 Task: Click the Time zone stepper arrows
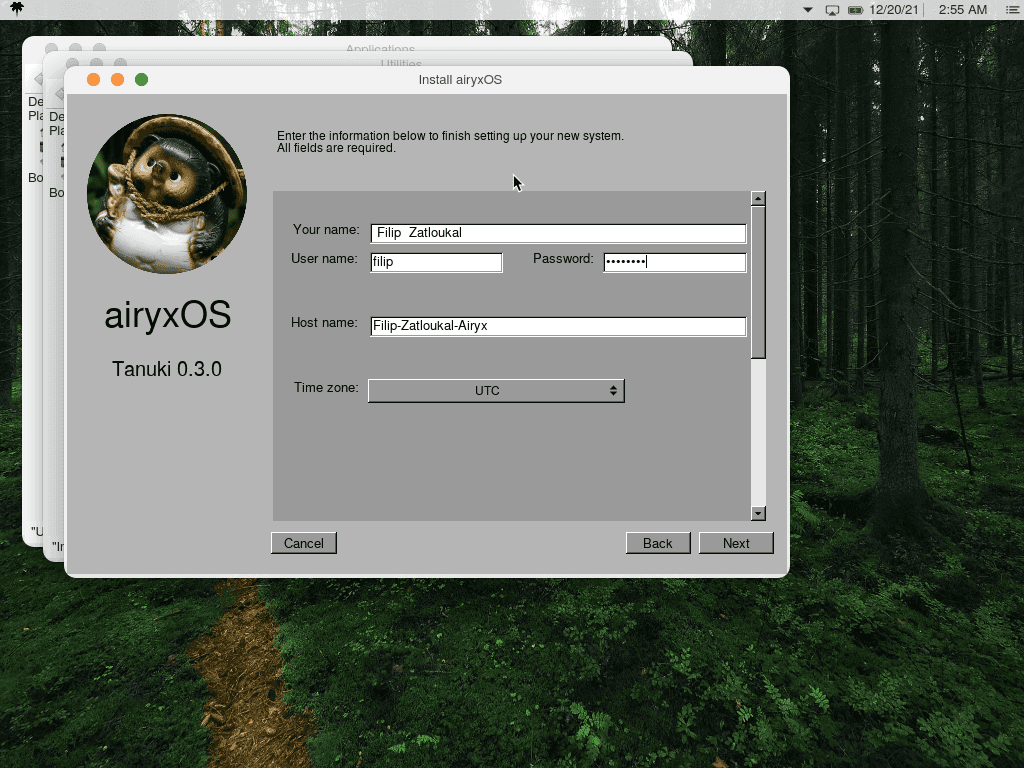click(612, 390)
